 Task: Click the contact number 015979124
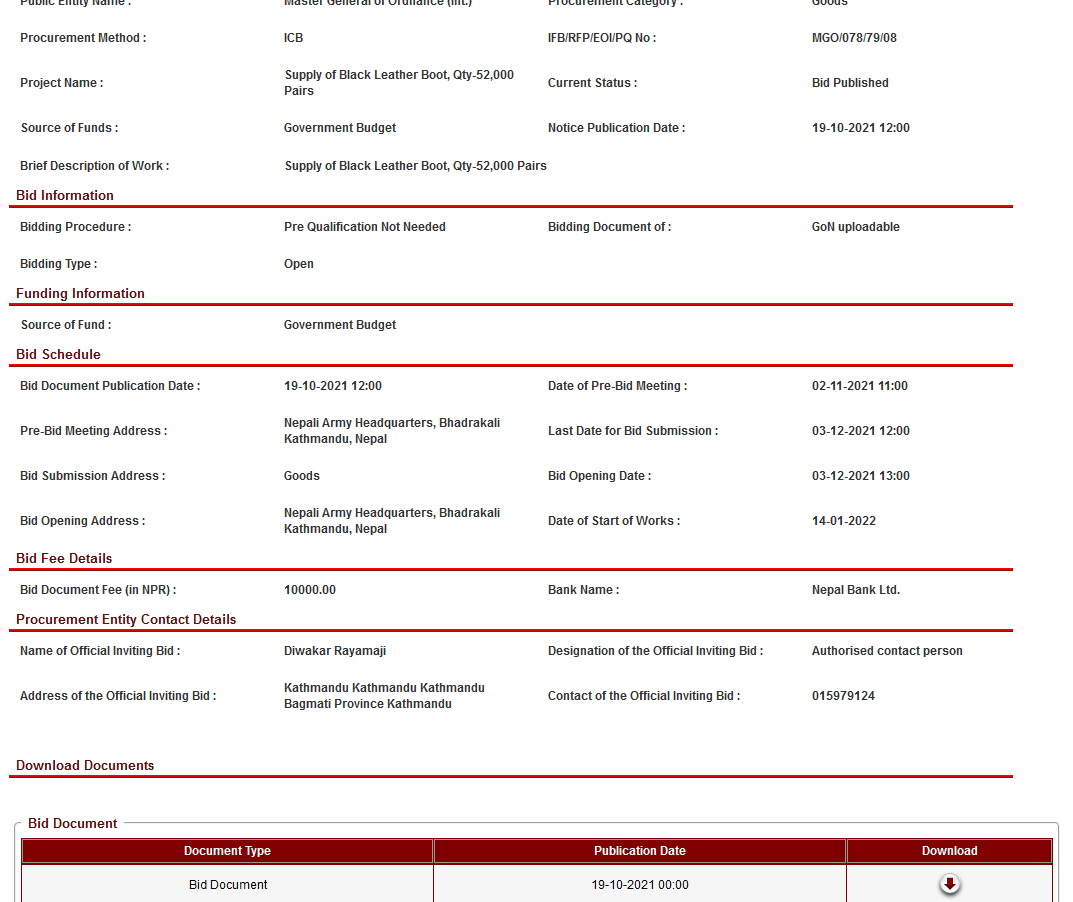click(843, 696)
